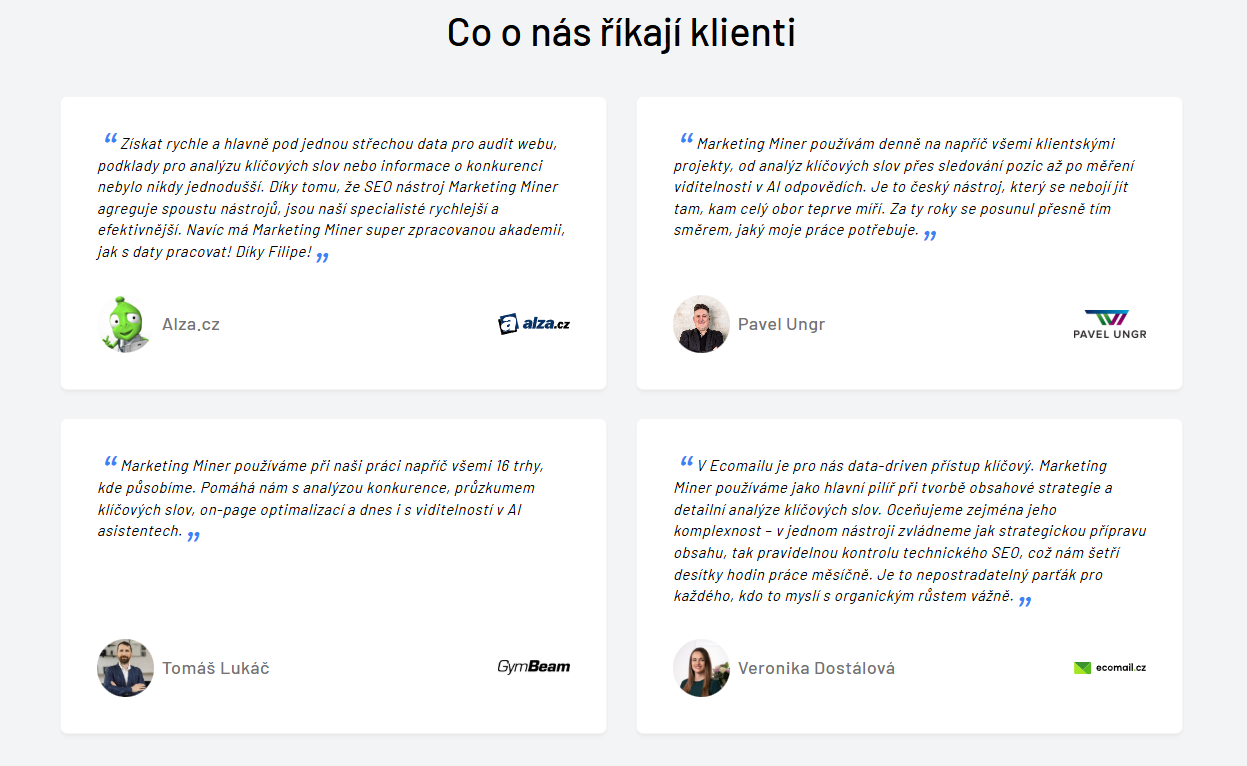This screenshot has width=1247, height=766.
Task: Click Veronika Dostálová's profile photo
Action: tap(701, 668)
